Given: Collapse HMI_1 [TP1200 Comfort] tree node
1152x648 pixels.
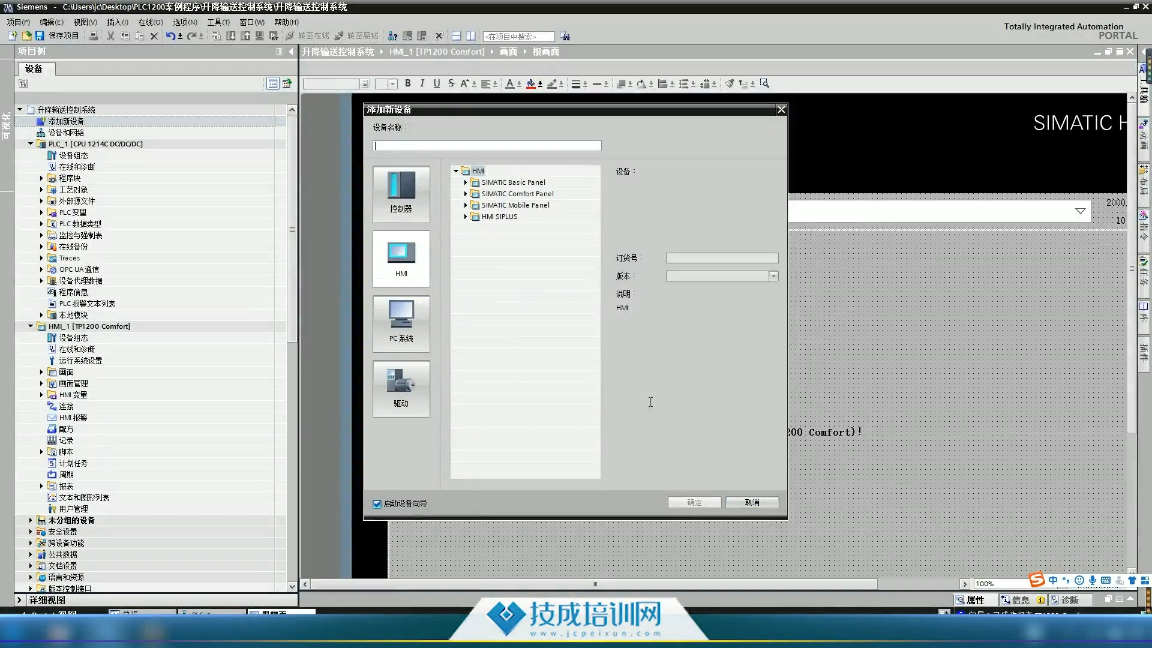Looking at the screenshot, I should point(31,326).
